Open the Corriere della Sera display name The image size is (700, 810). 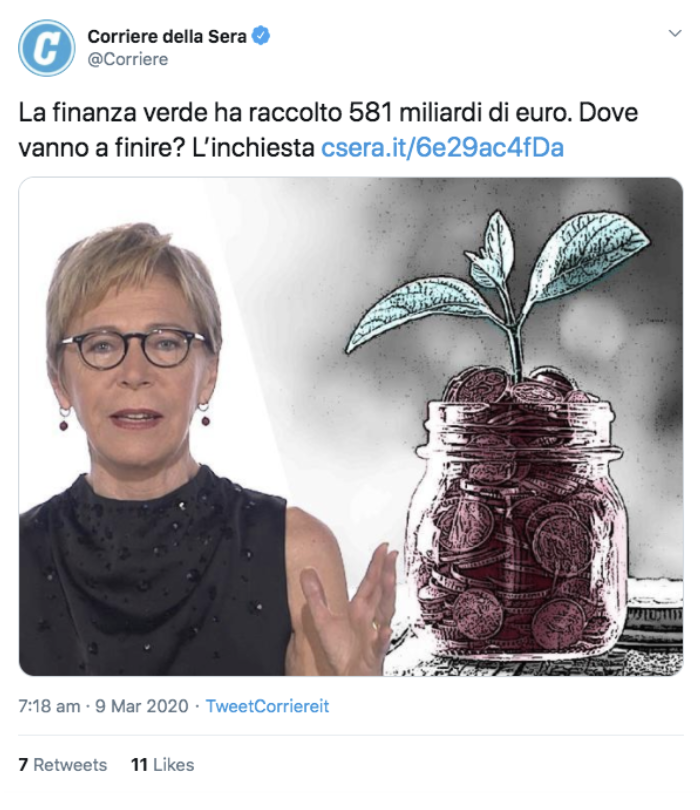(167, 36)
